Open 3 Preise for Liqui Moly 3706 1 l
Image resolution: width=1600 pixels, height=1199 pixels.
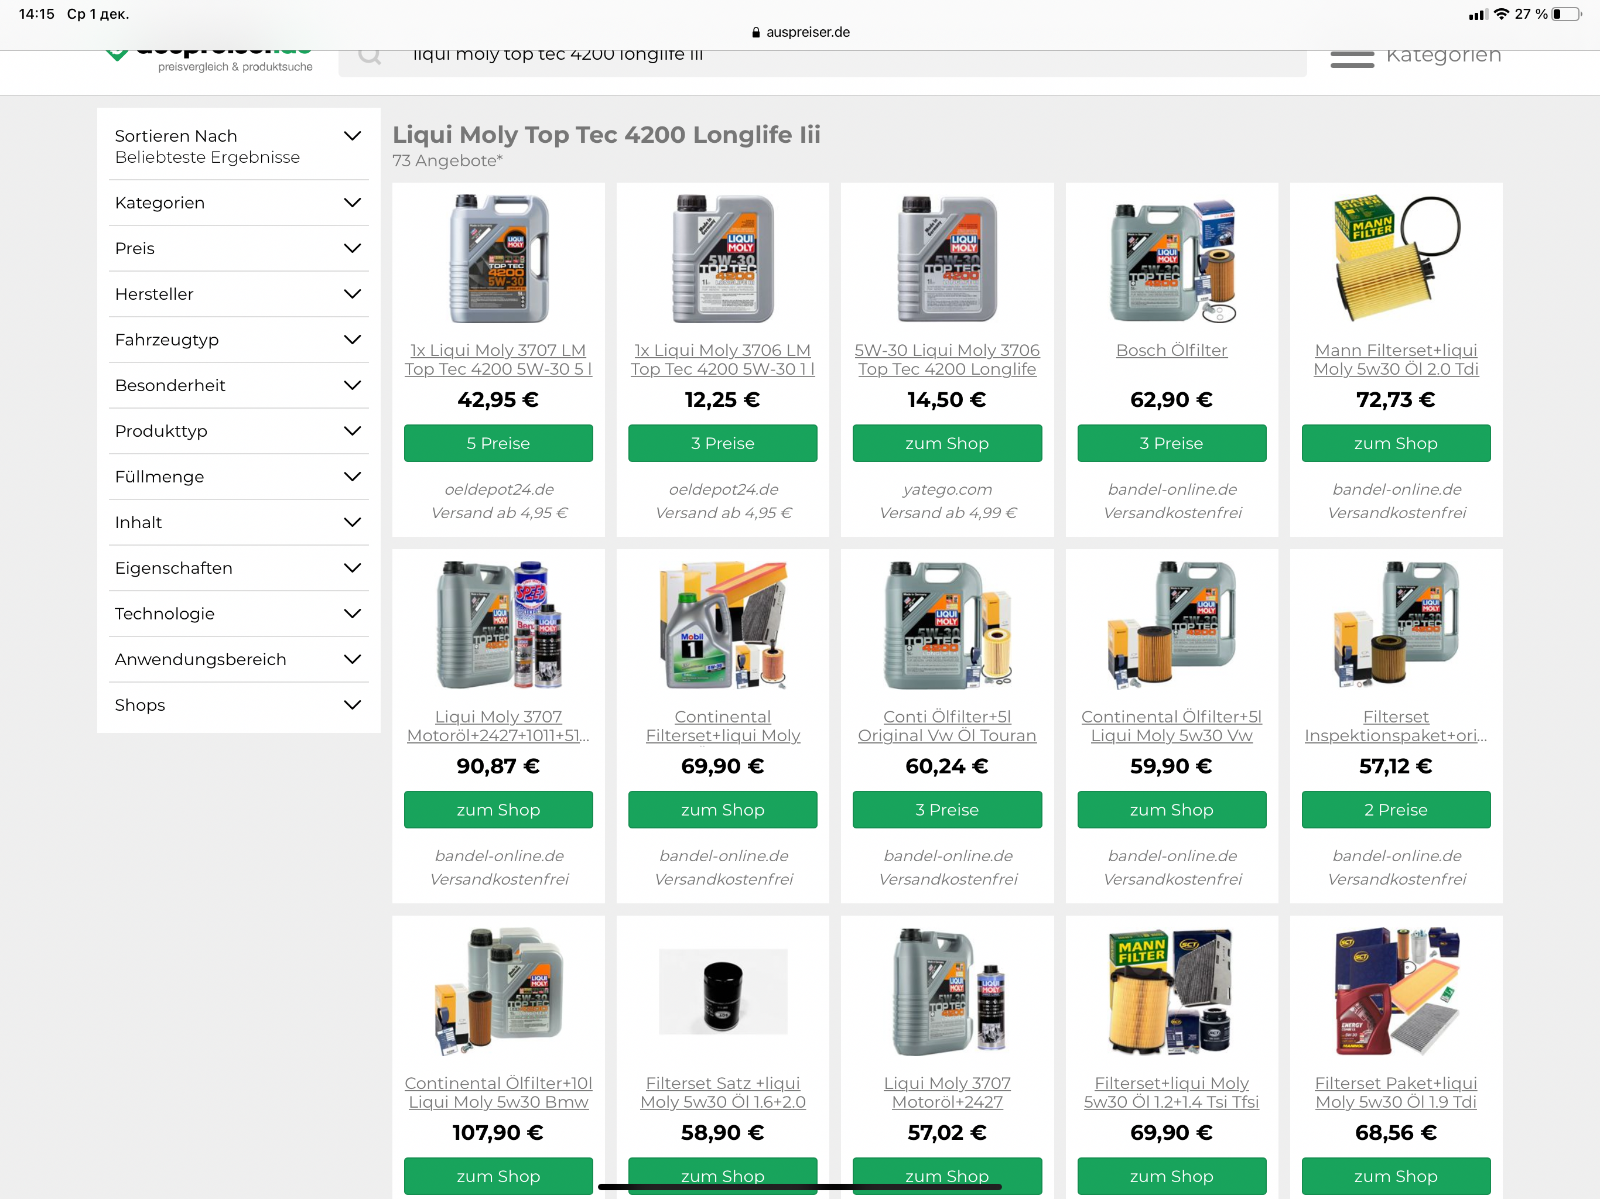click(723, 443)
